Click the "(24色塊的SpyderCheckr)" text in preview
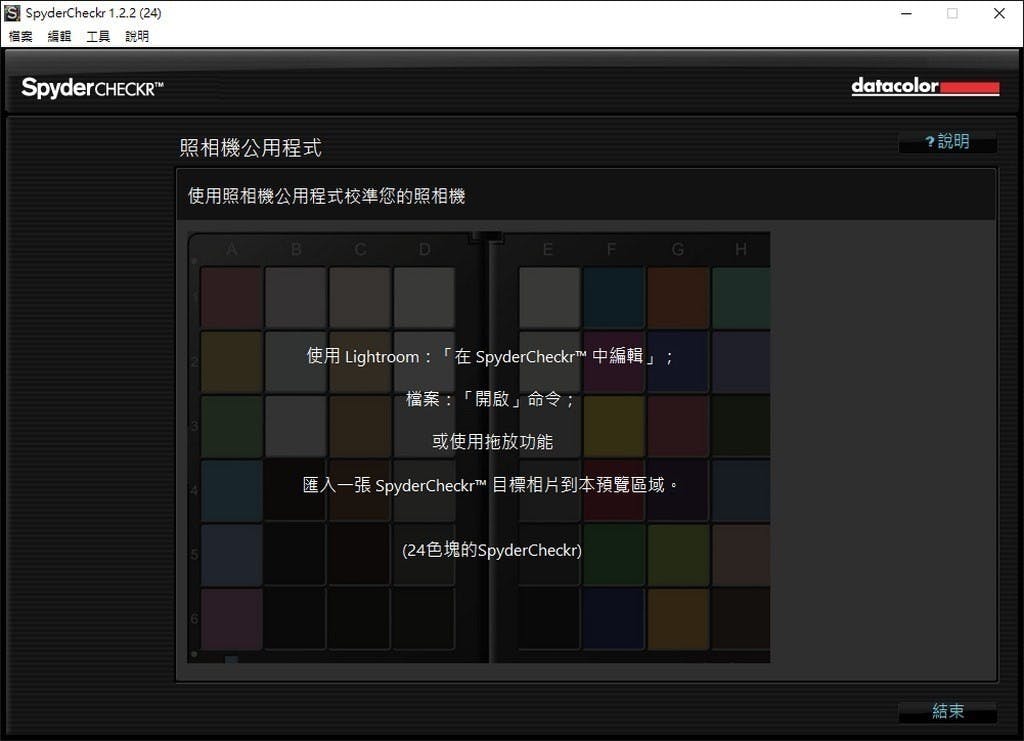 coord(492,550)
